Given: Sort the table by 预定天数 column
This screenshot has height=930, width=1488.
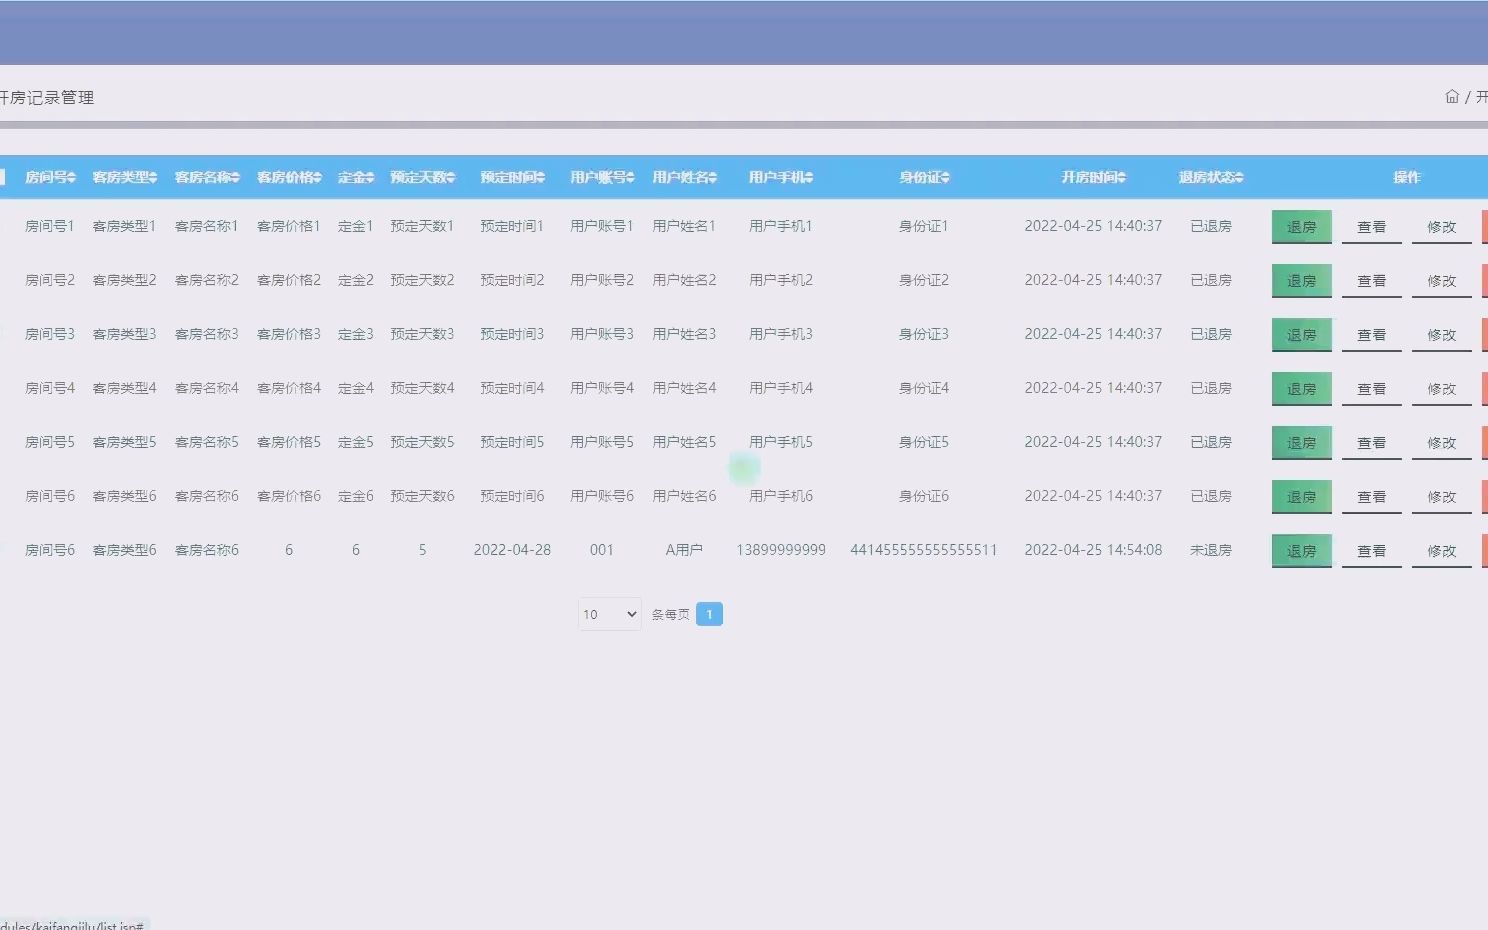Looking at the screenshot, I should 422,177.
